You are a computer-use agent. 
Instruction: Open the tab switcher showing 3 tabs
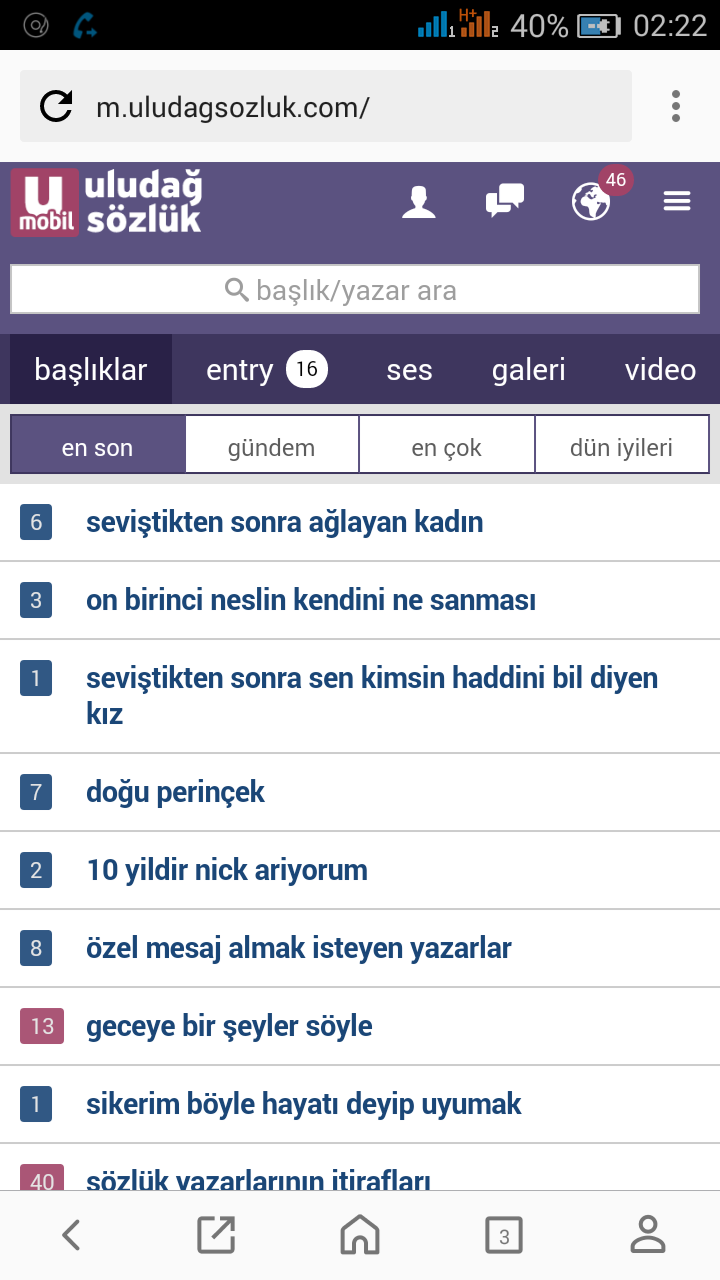pyautogui.click(x=504, y=1236)
